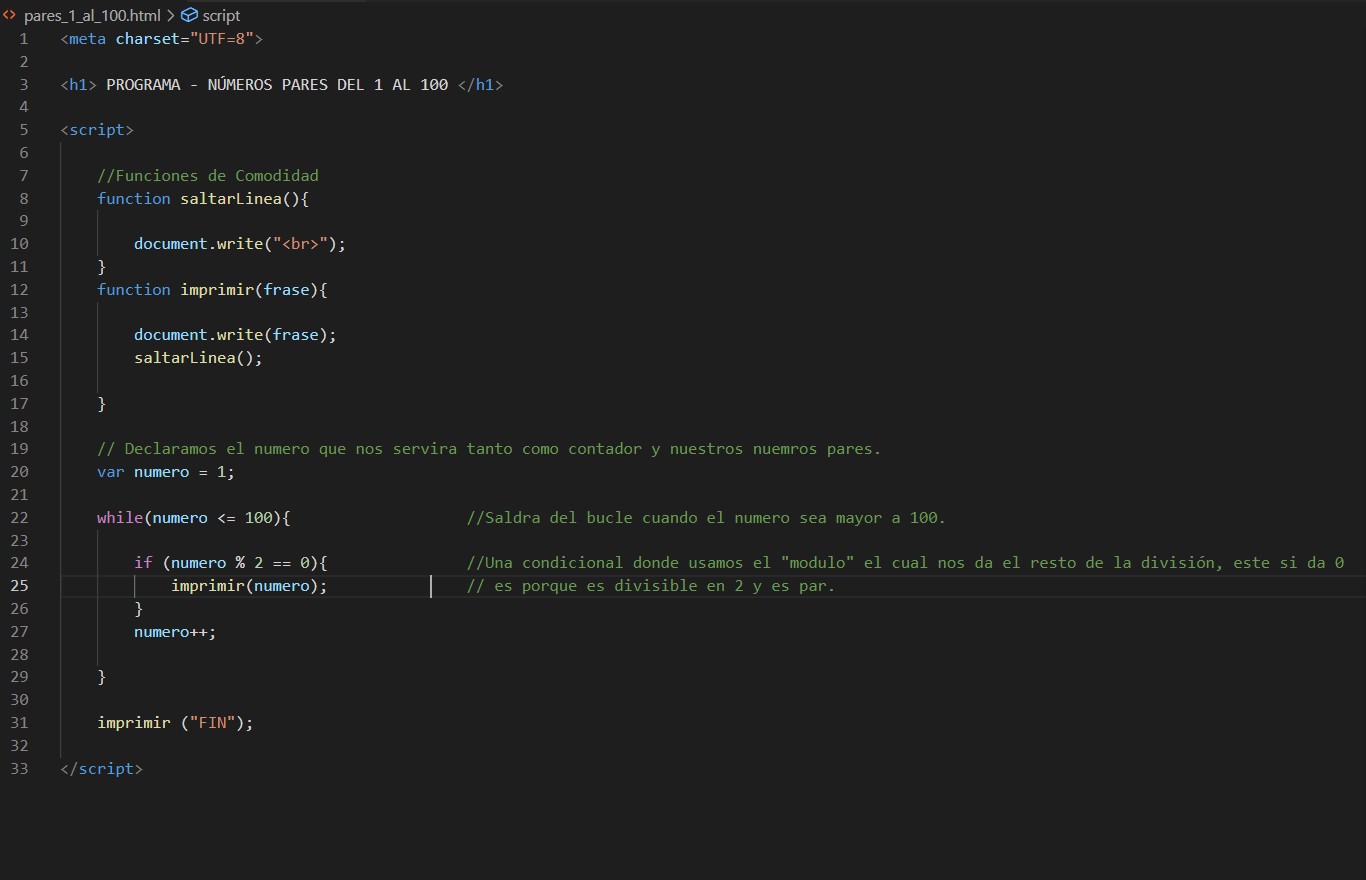Click line number 8 in gutter
The height and width of the screenshot is (880, 1366).
point(24,198)
